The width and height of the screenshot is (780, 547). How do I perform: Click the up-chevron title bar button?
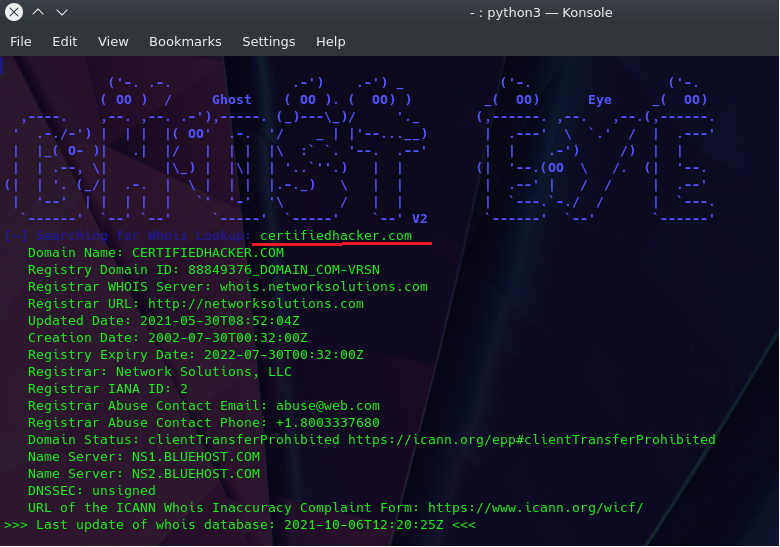pos(38,12)
